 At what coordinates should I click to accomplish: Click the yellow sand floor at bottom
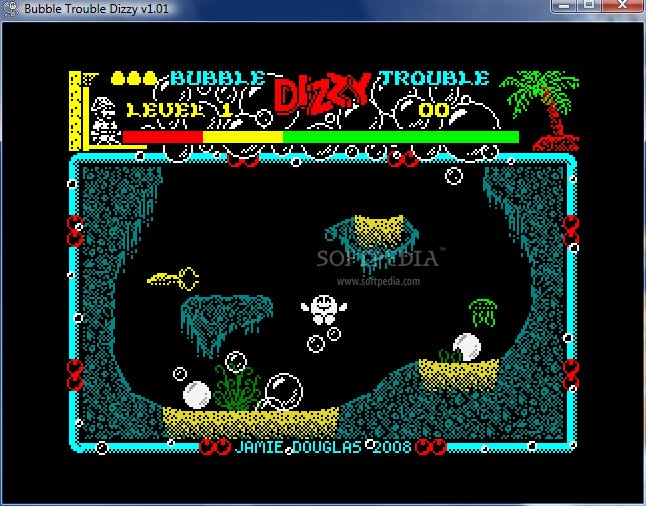pyautogui.click(x=250, y=422)
